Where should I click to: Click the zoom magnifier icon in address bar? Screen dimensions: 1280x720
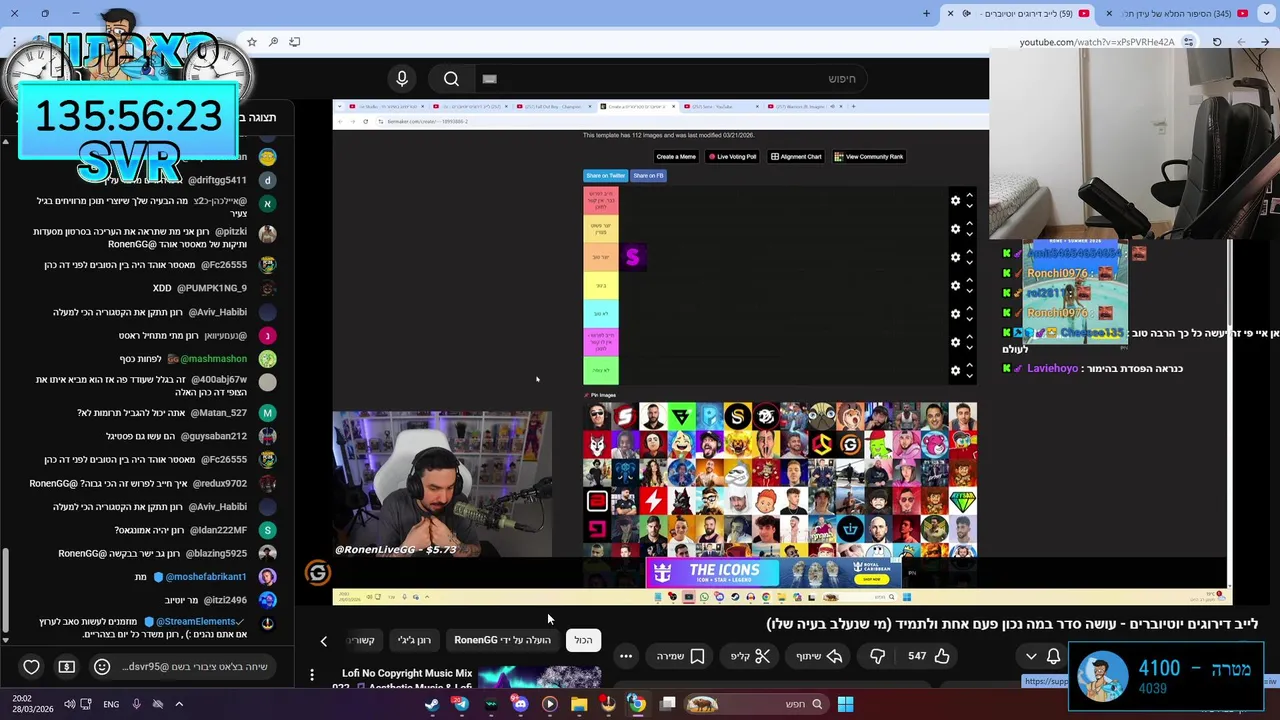click(273, 42)
